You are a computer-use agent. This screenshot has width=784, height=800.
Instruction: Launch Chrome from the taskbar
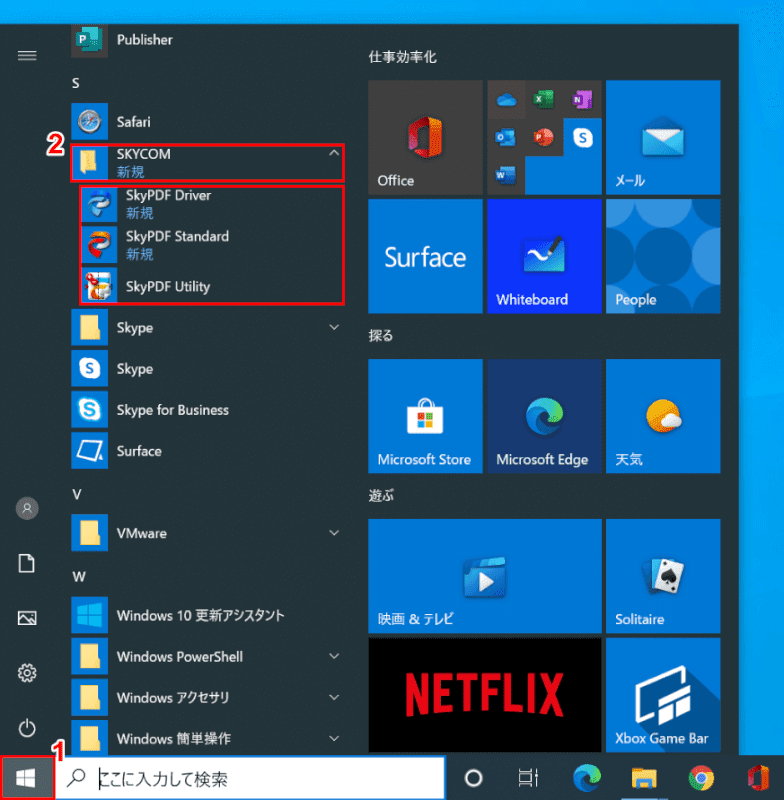coord(701,778)
